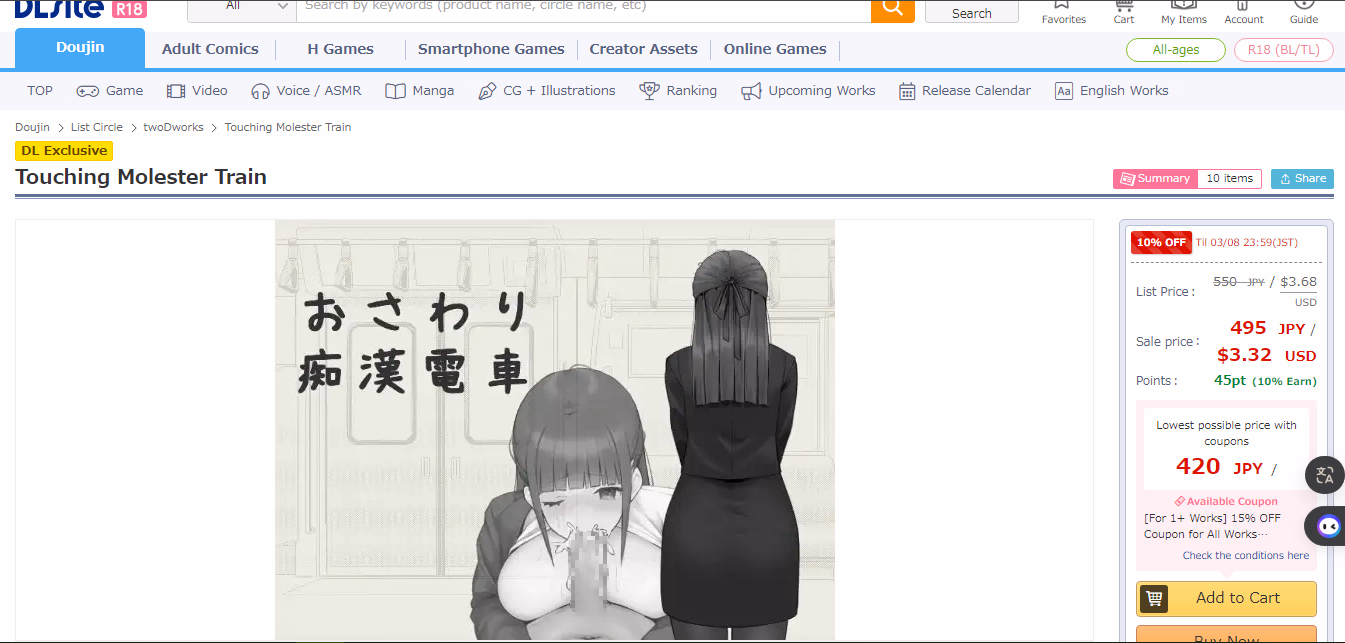
Task: Open the Cart in the header
Action: click(x=1124, y=12)
